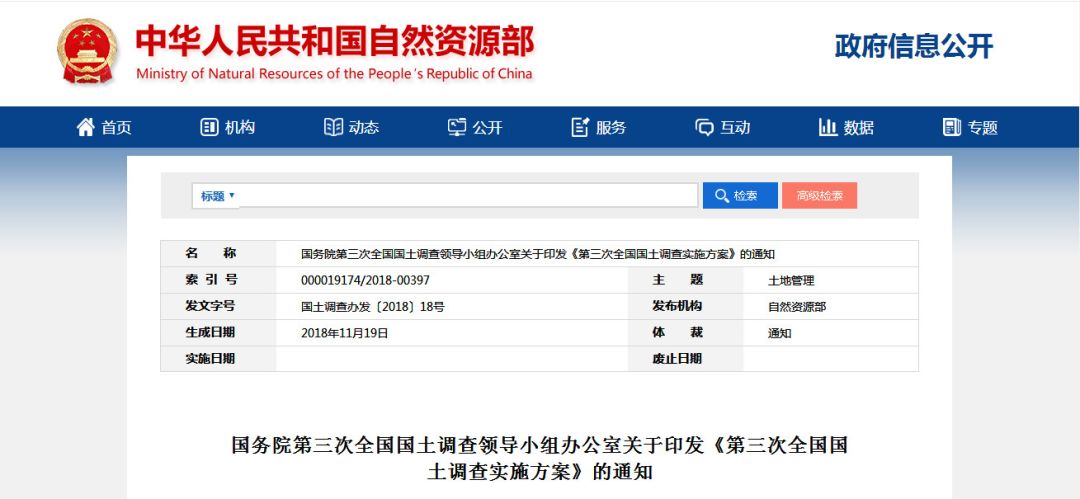The width and height of the screenshot is (1080, 499).
Task: Click the bar chart icon for 数据
Action: 828,127
